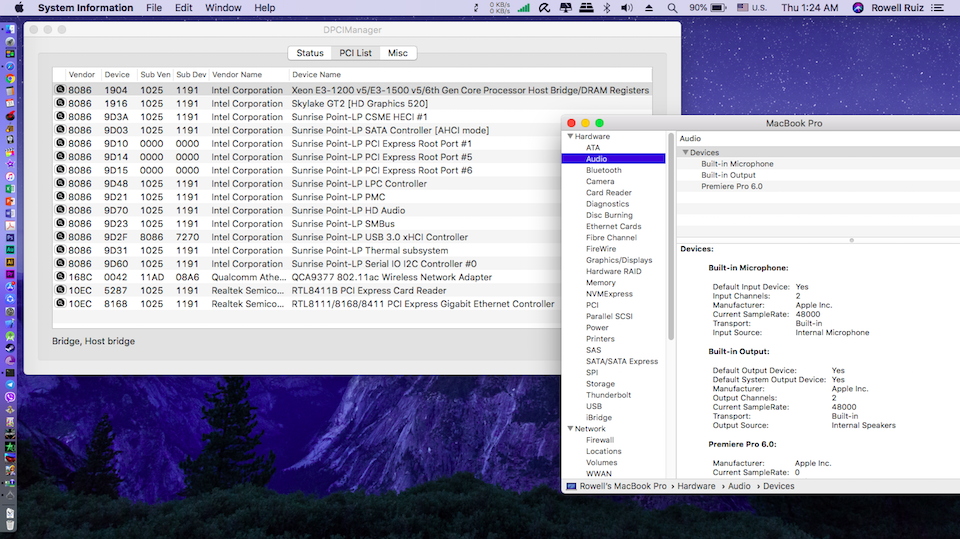960x539 pixels.
Task: Switch to the Misc tab
Action: (397, 53)
